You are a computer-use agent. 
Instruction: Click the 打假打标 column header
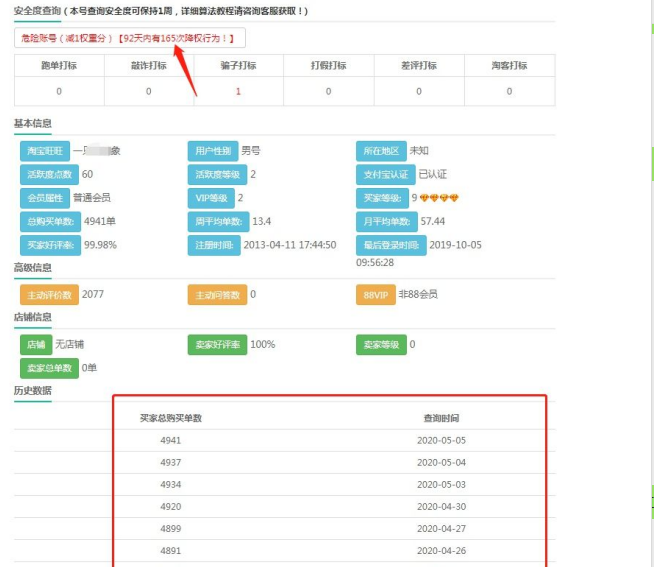click(x=329, y=66)
